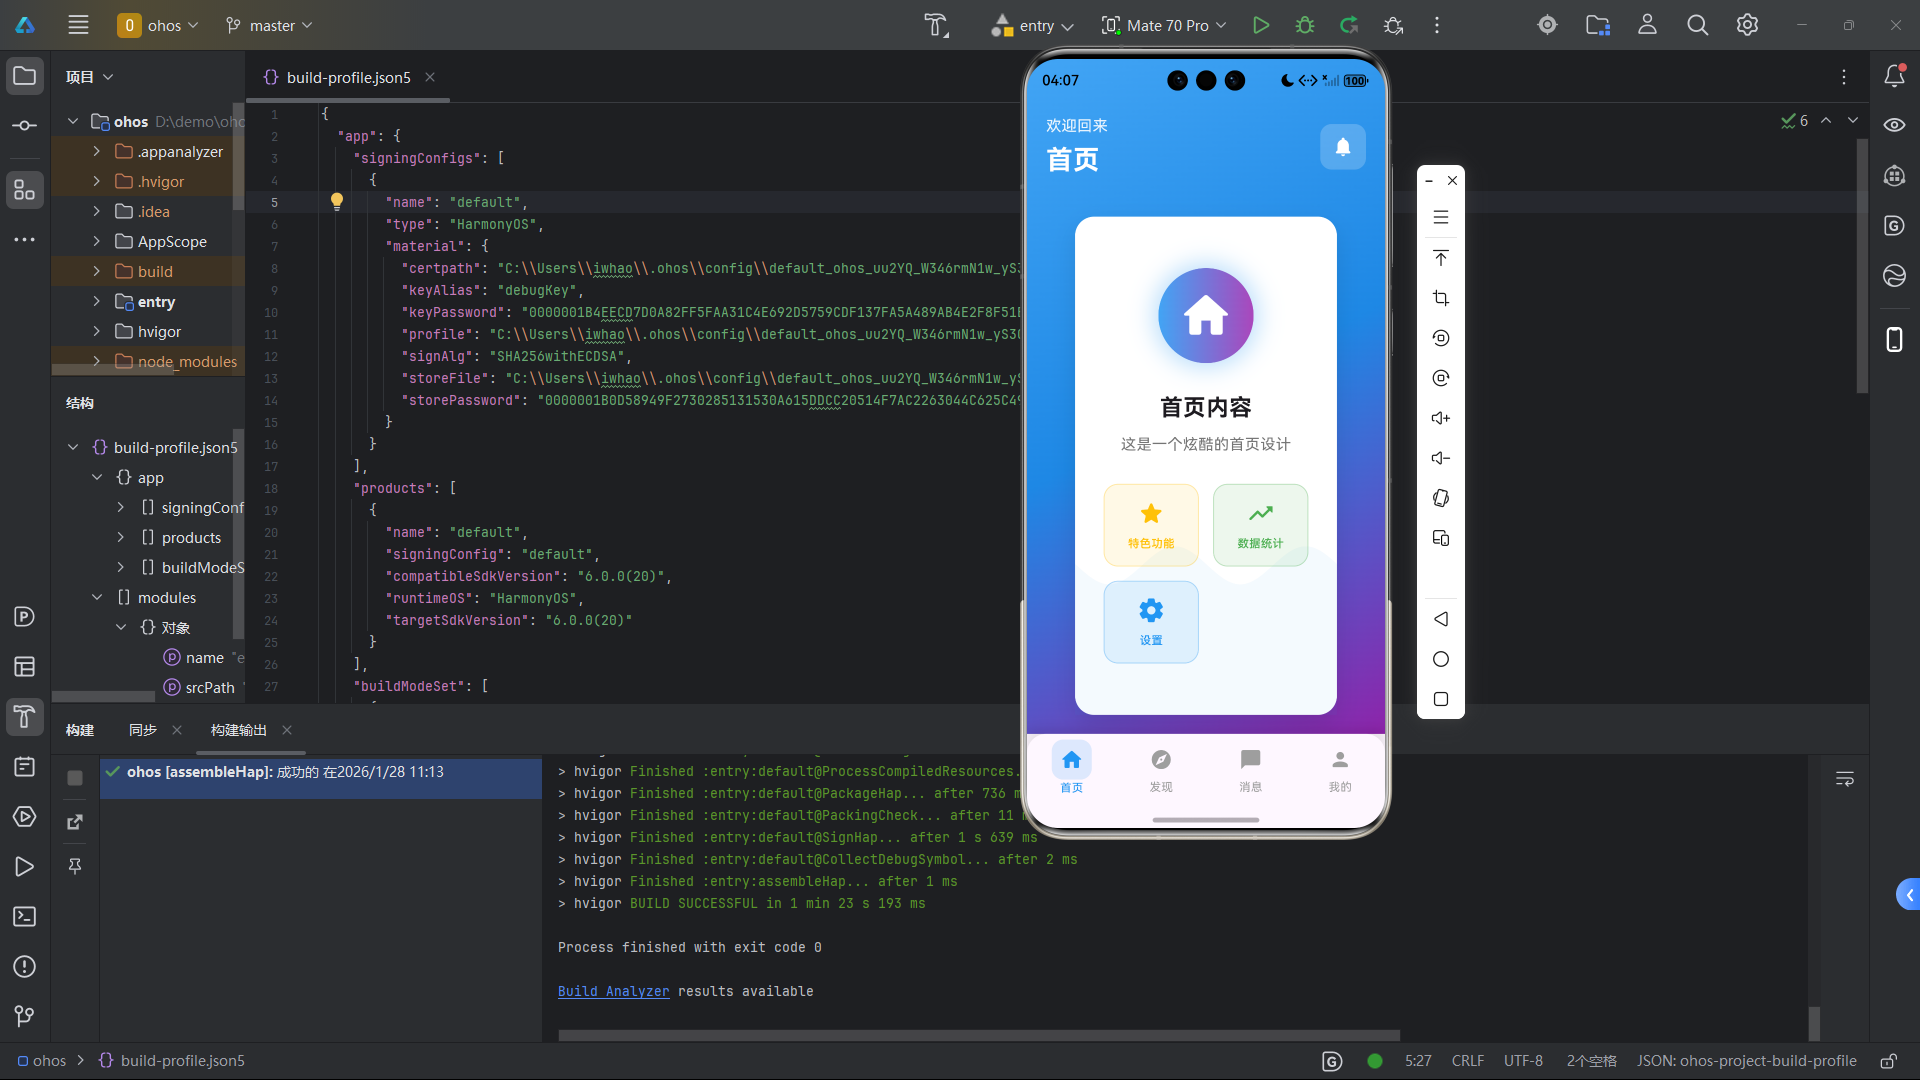Click the build output horizontal scrollbar

coord(978,1035)
